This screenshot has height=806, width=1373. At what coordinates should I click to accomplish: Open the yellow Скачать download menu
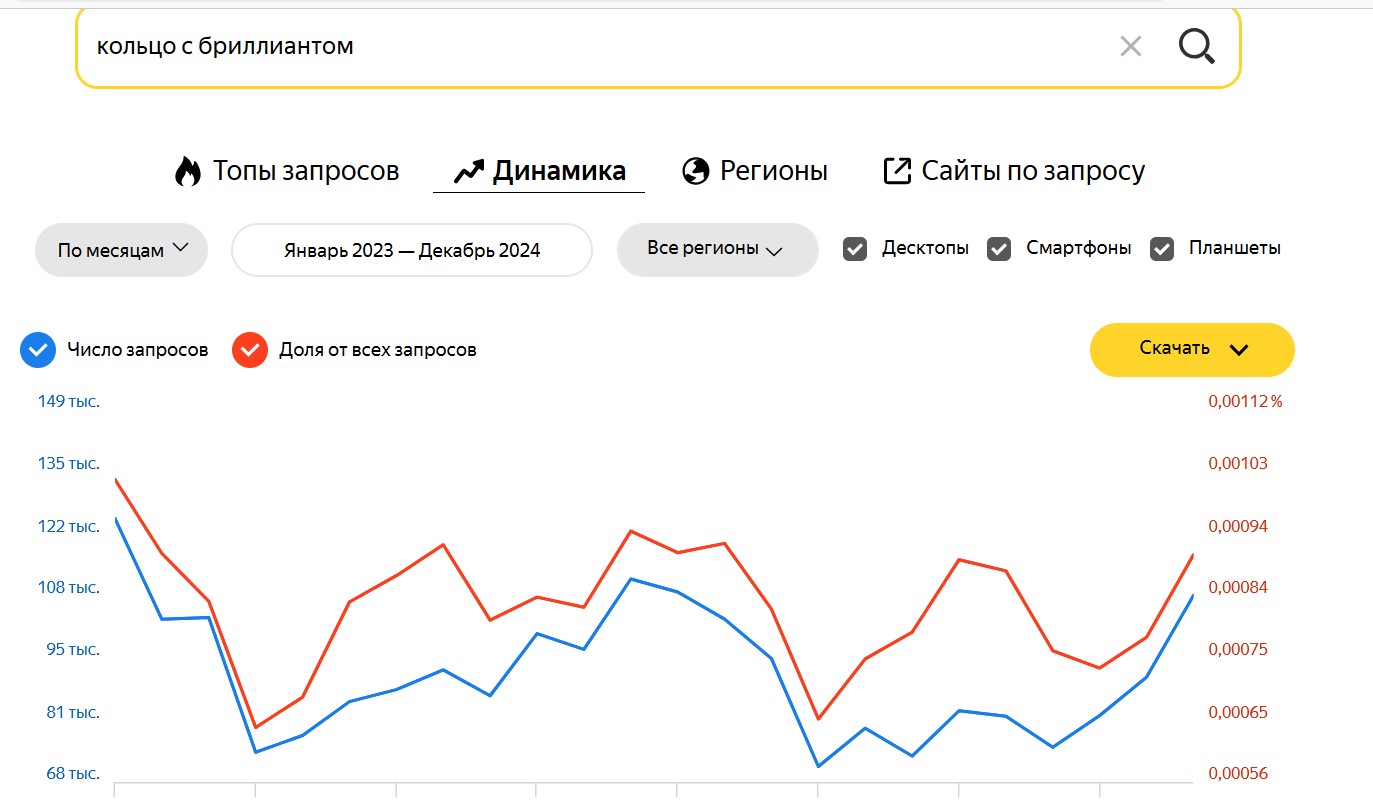(x=1192, y=350)
